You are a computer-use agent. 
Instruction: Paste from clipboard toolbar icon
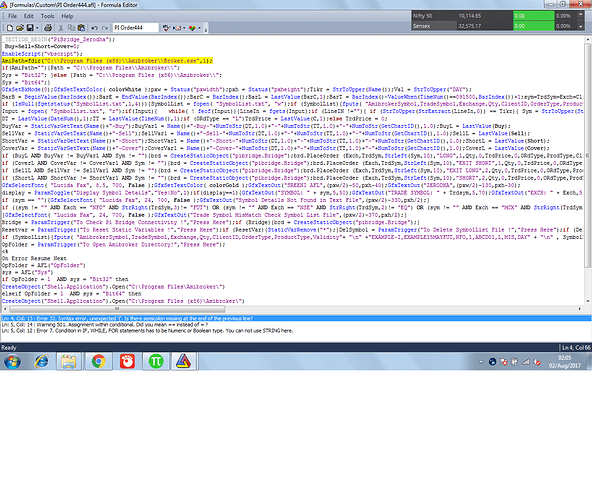81,28
